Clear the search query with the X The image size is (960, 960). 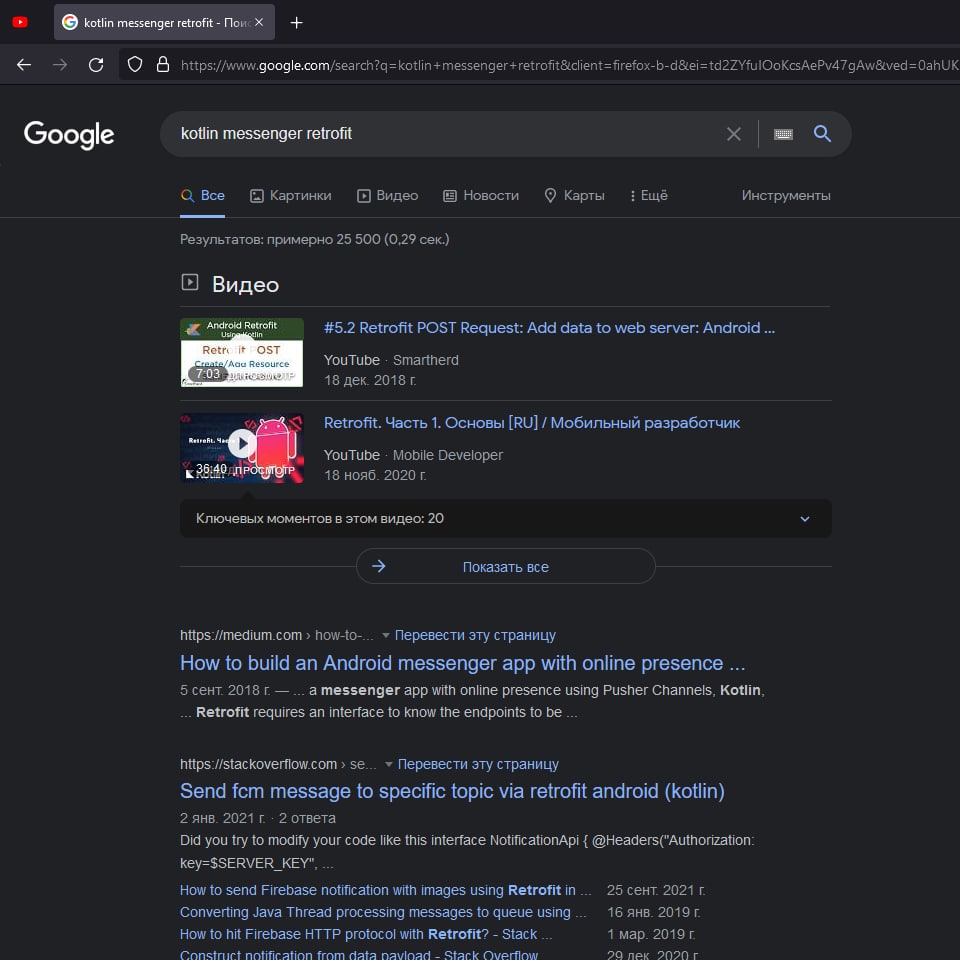(733, 134)
